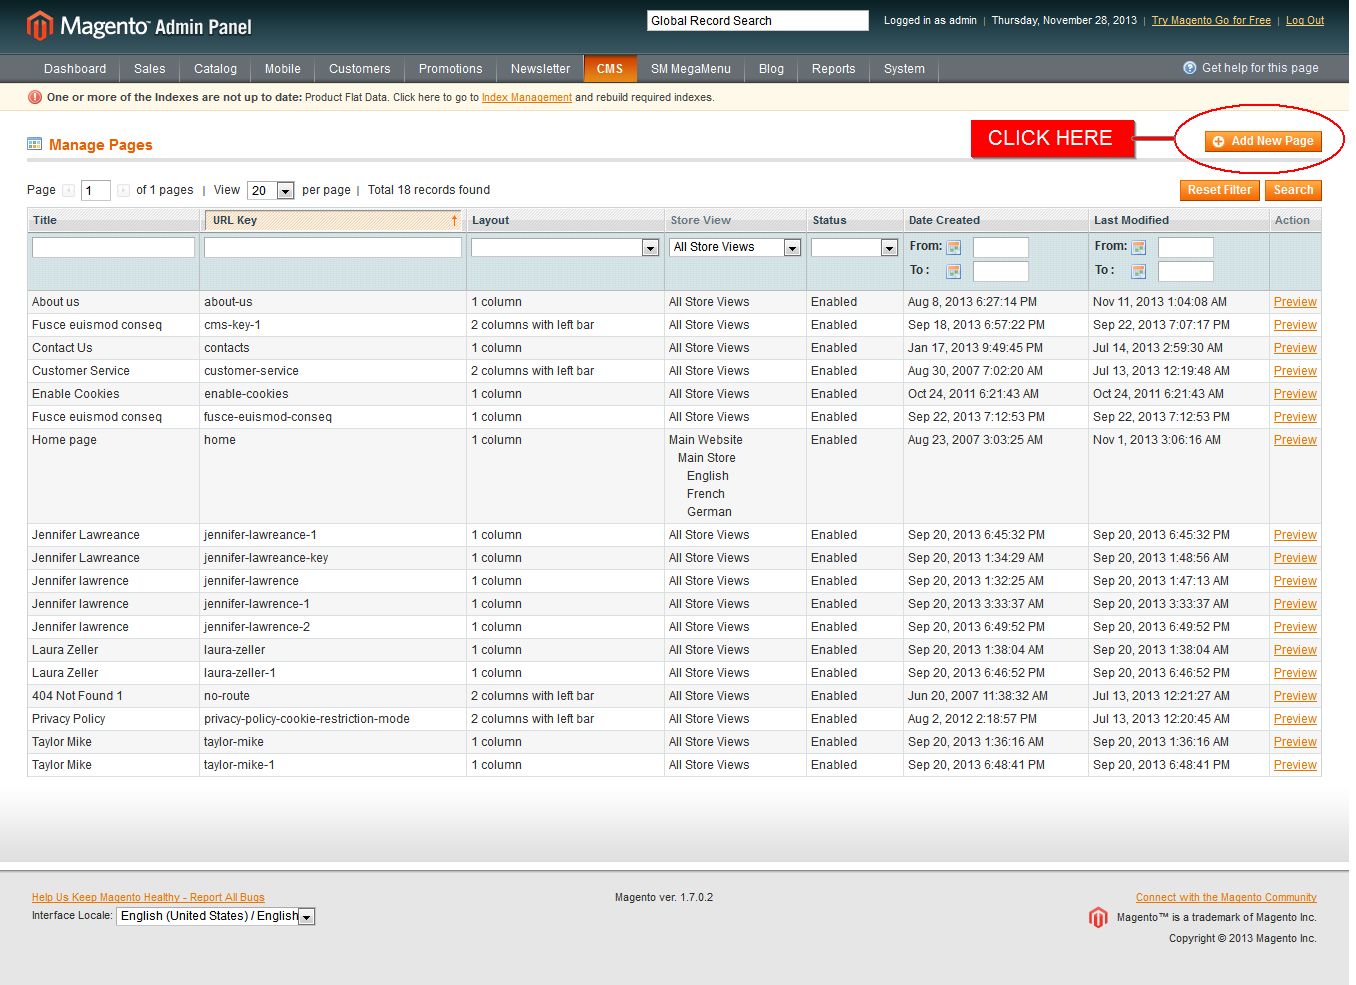Open Last Modified To calendar icon

[x=1138, y=271]
